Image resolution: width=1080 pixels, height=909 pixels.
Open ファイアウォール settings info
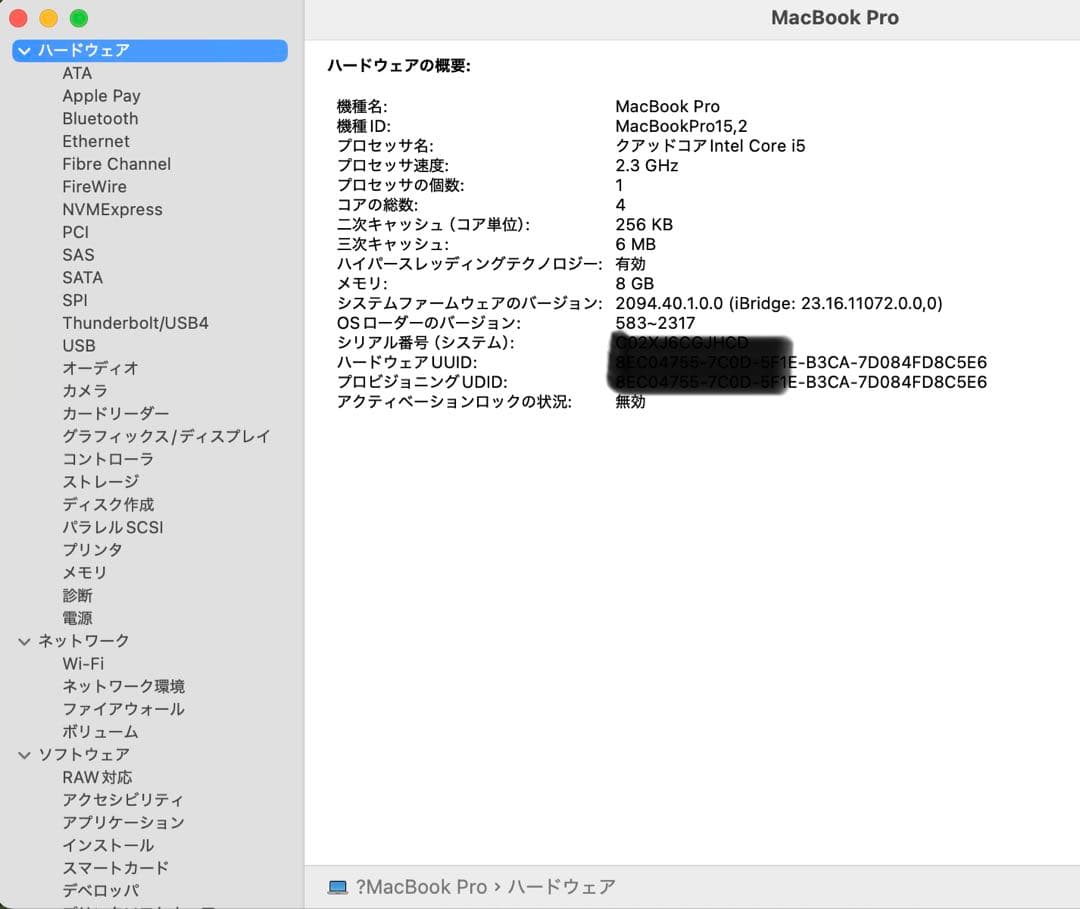click(x=124, y=709)
